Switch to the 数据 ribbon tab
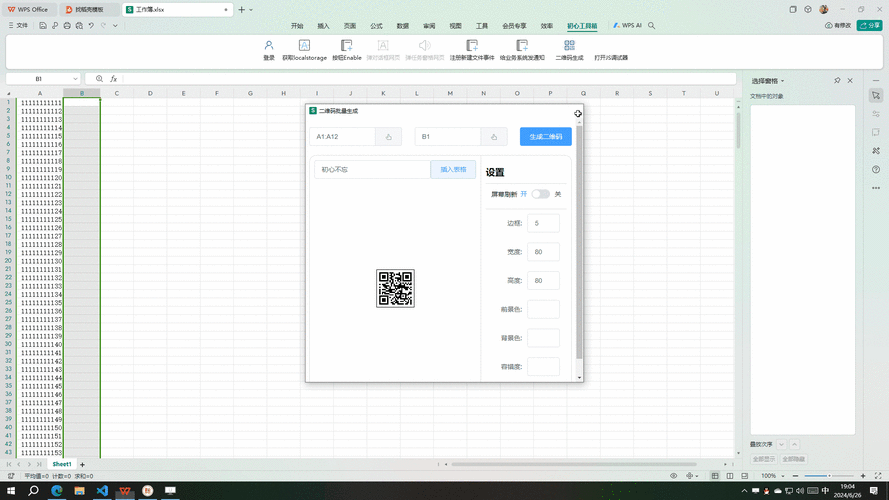This screenshot has width=889, height=500. (x=403, y=26)
